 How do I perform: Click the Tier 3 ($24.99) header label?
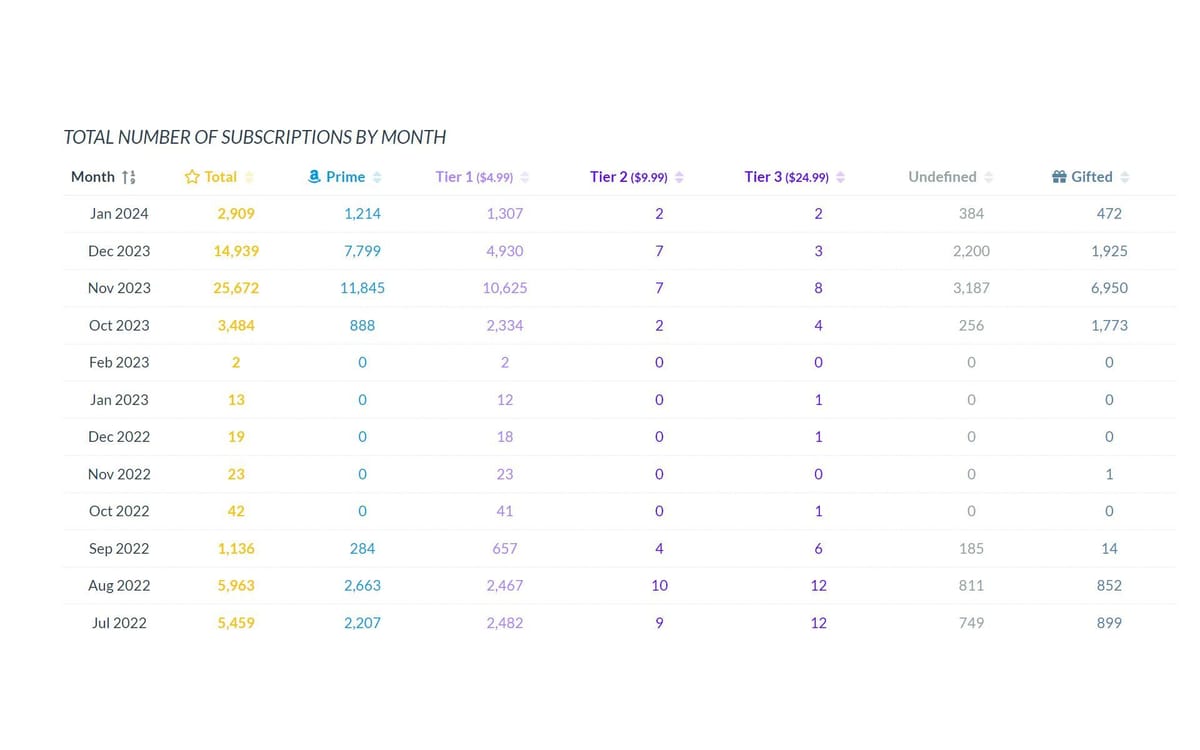(x=786, y=177)
